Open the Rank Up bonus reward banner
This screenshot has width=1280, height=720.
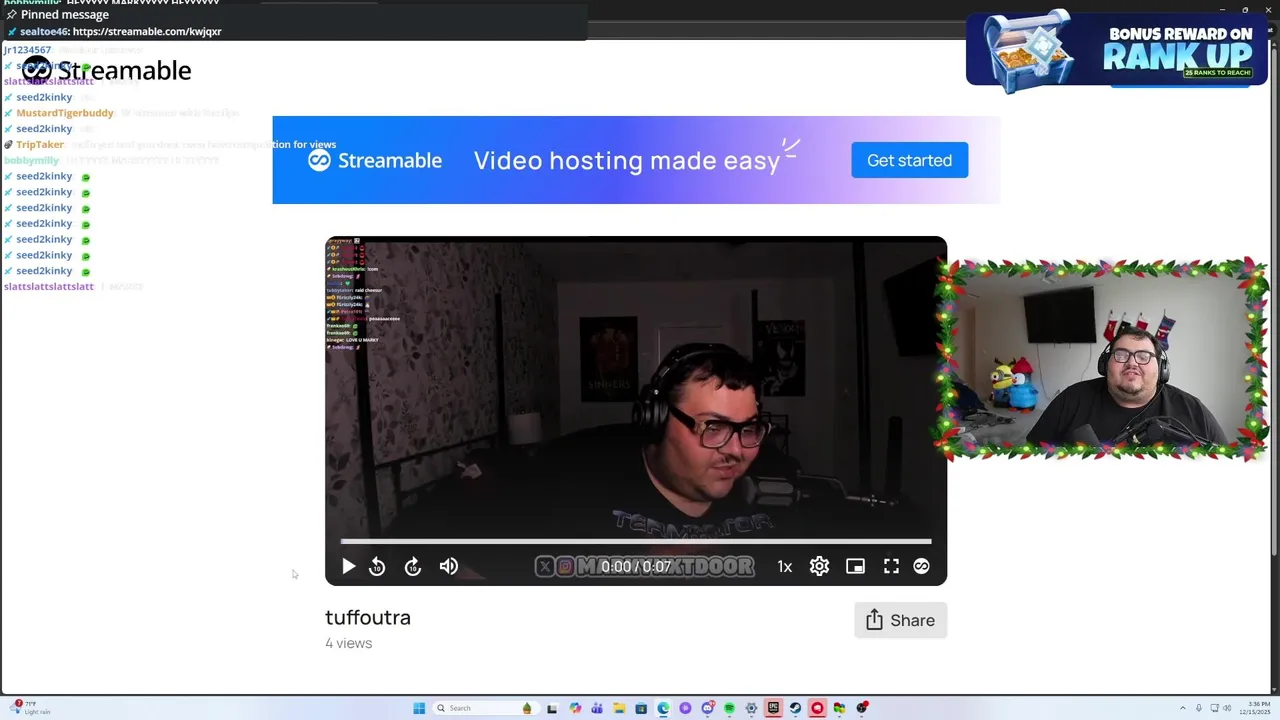[1116, 48]
